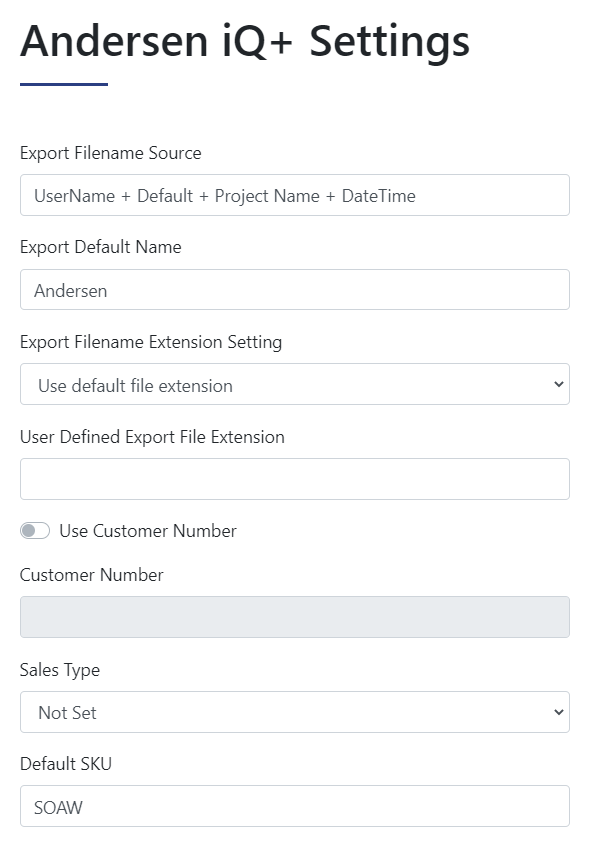
Task: Open the Export Filename Extension Setting dropdown
Action: (294, 384)
